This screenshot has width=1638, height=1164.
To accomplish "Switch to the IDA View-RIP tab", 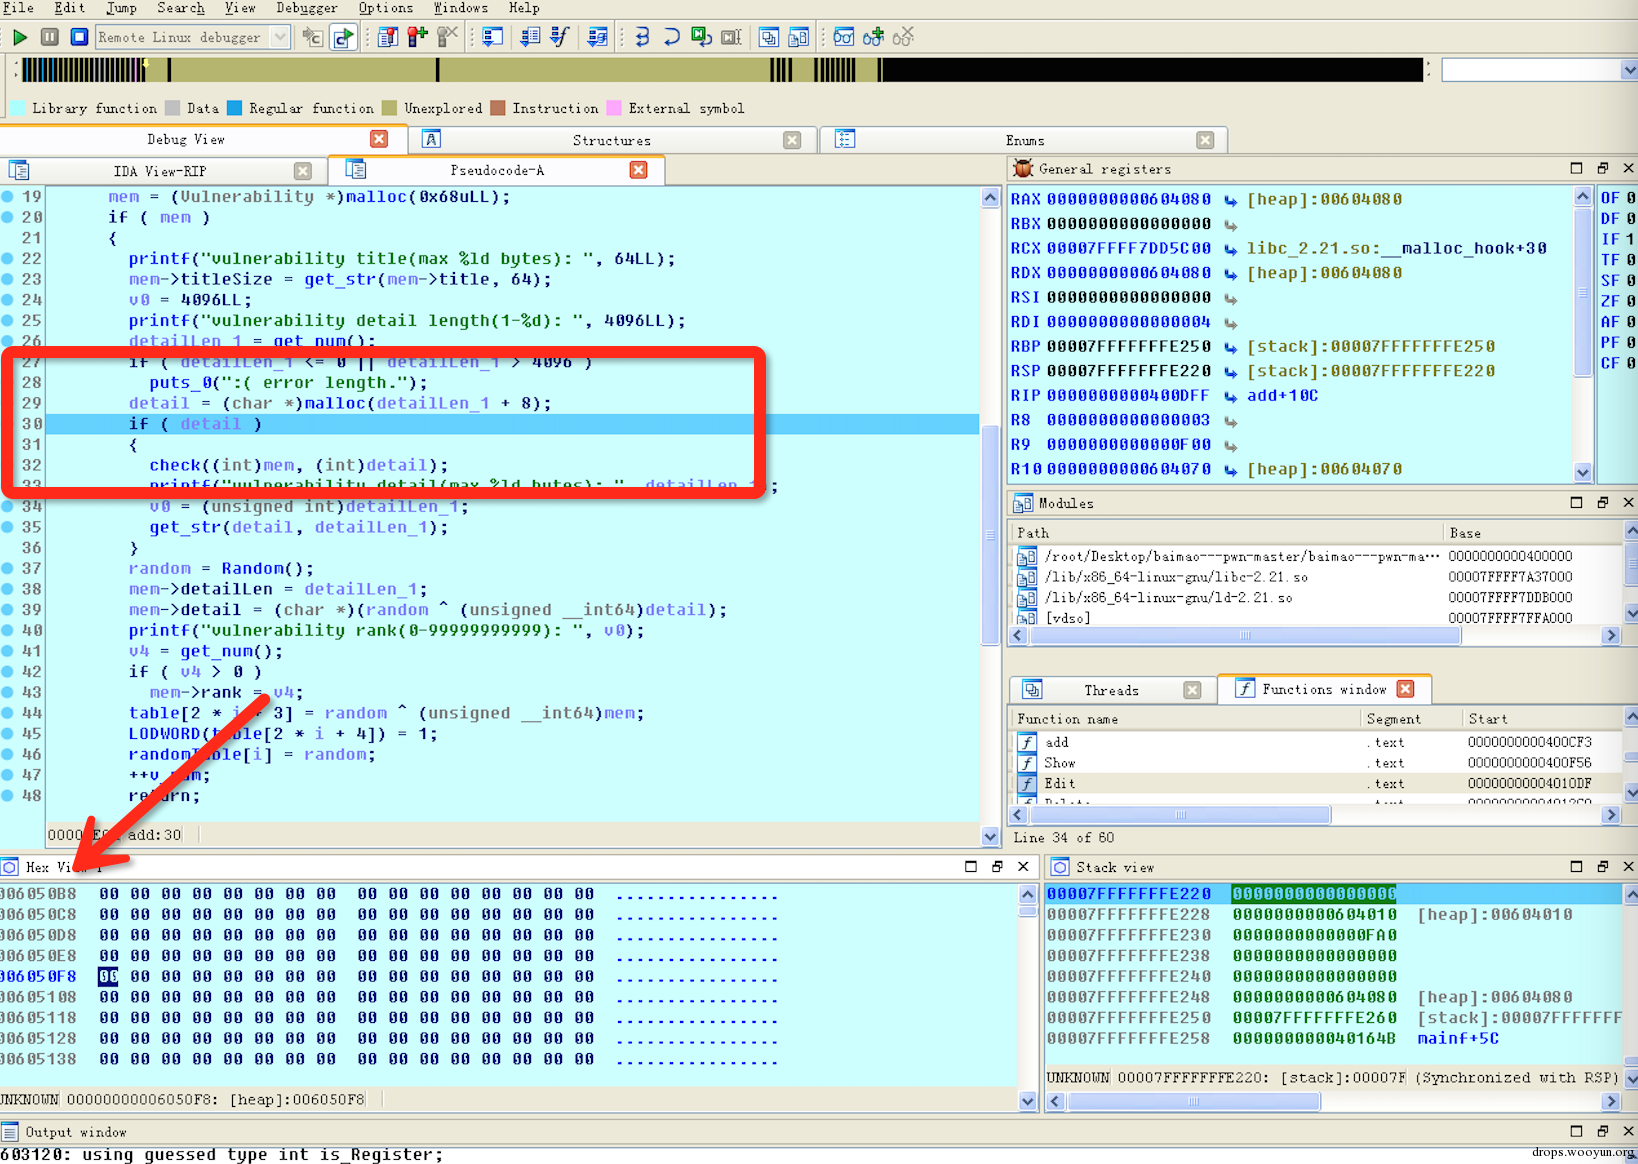I will tap(160, 171).
